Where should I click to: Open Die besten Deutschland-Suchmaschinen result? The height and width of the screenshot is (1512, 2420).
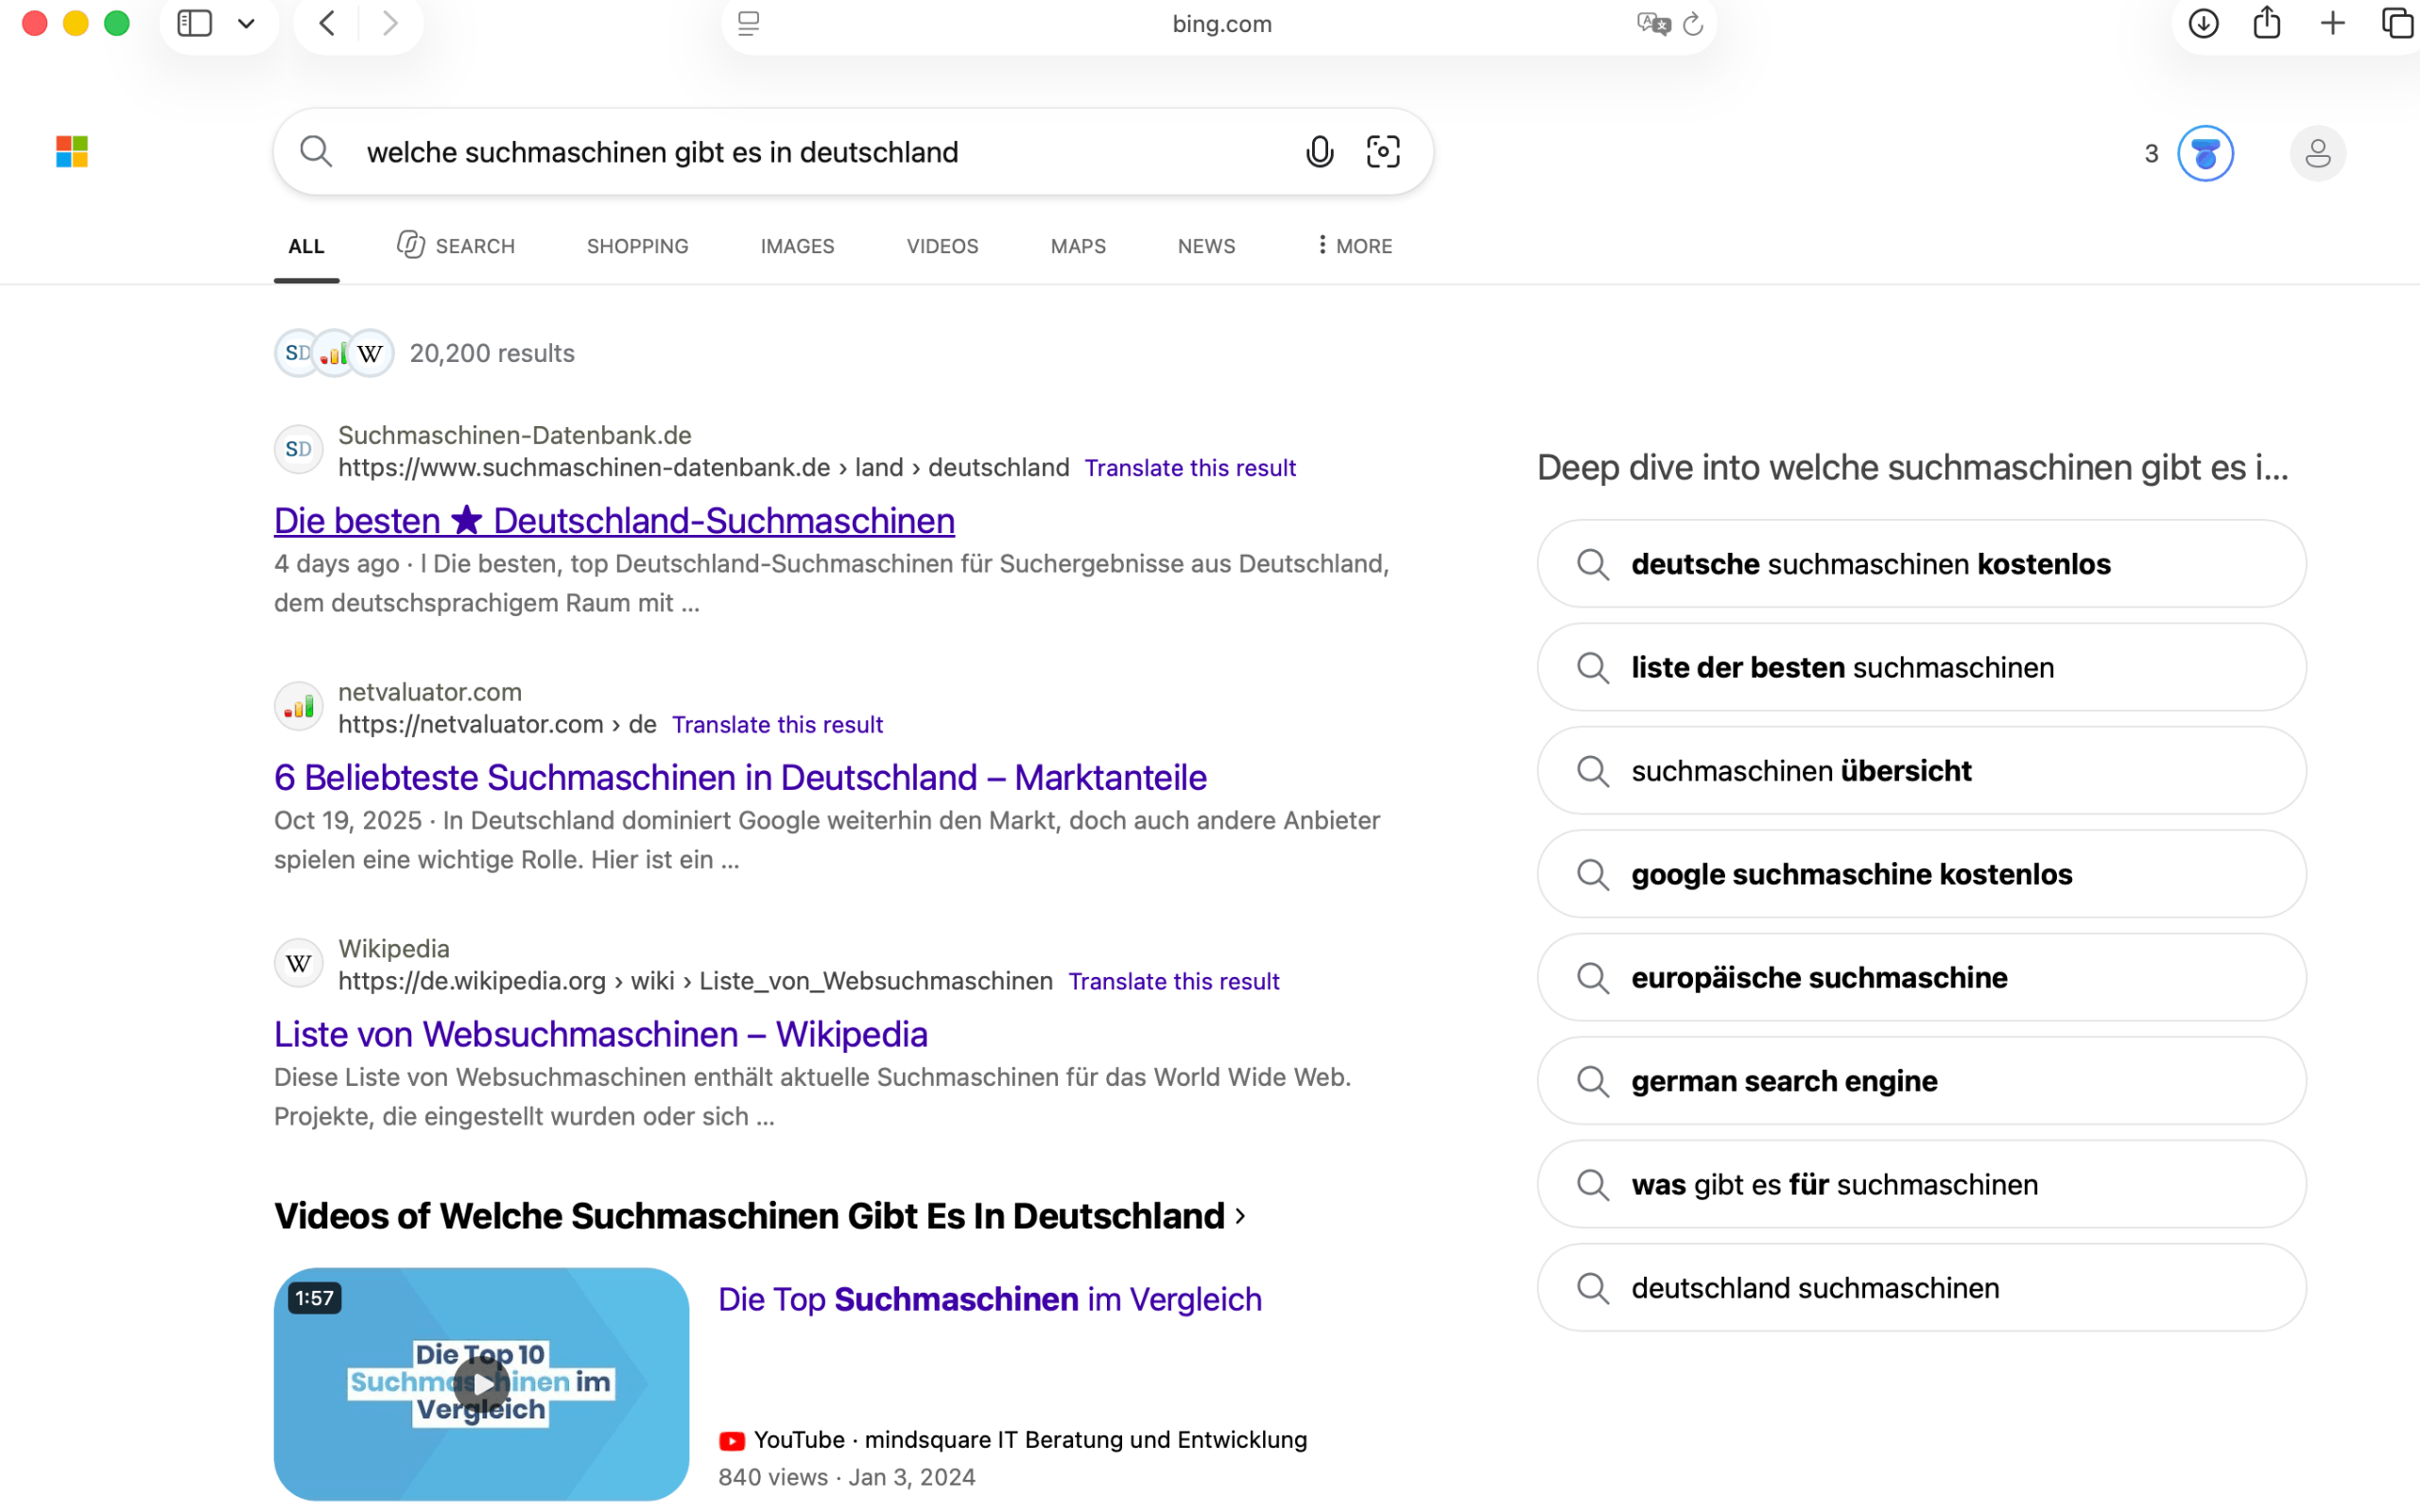(x=614, y=521)
